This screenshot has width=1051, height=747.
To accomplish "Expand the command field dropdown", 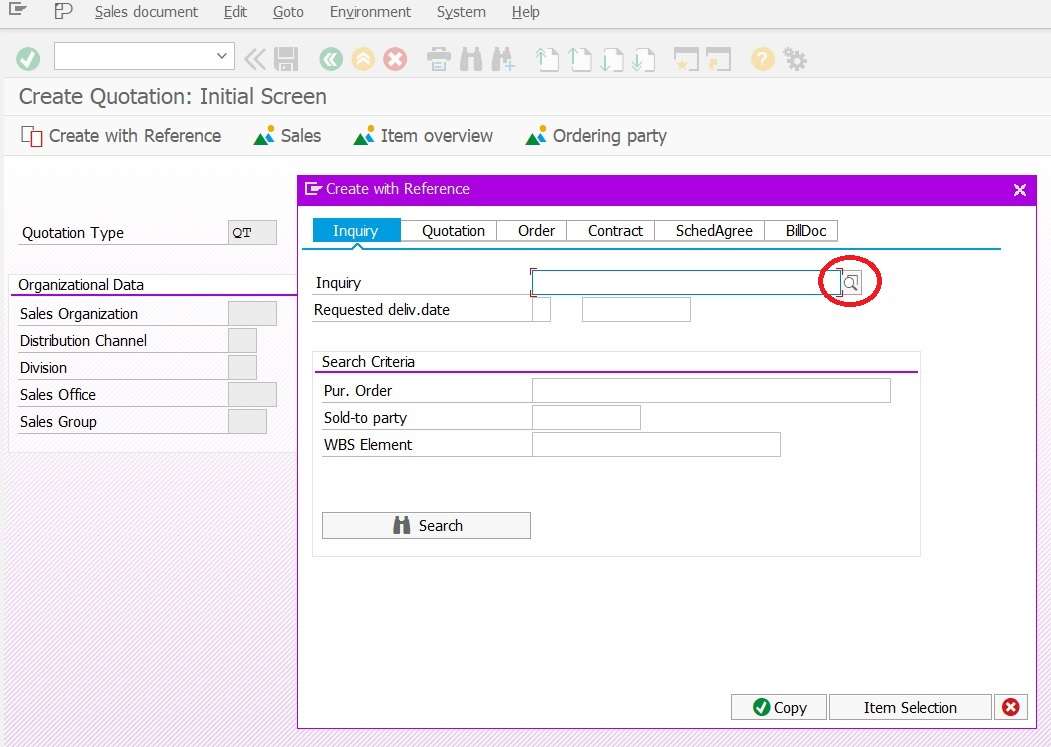I will pos(222,56).
